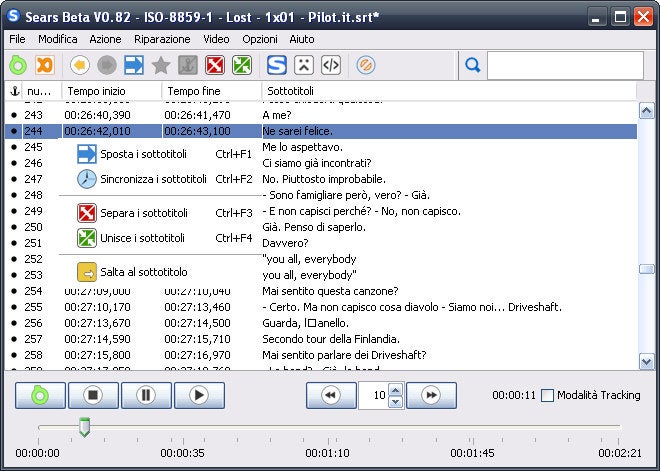
Task: Open the Video menu
Action: (x=216, y=39)
